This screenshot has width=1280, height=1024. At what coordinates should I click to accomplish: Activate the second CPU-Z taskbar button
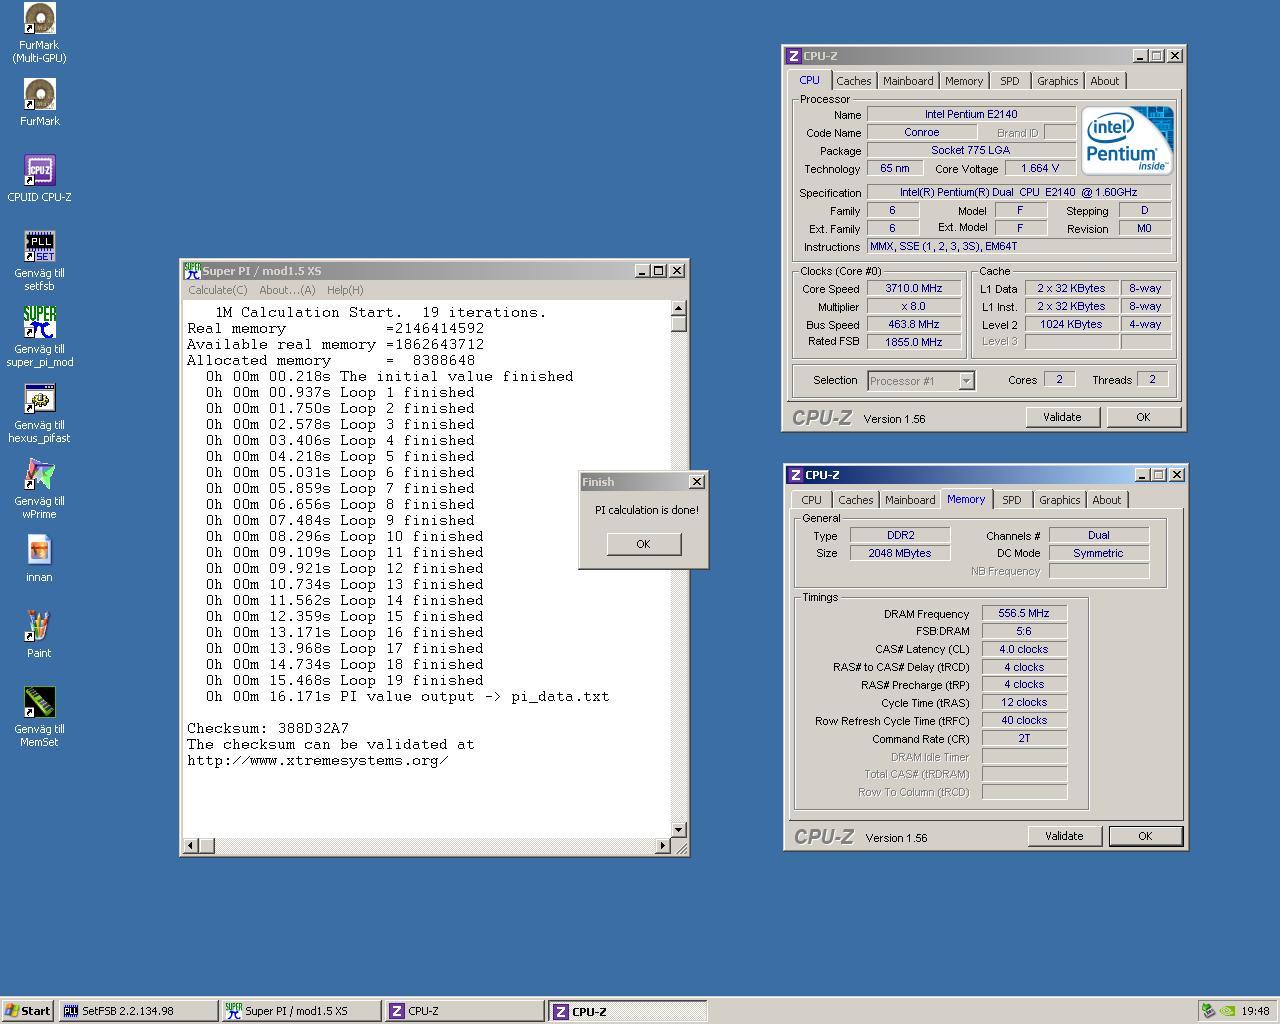coord(627,1011)
